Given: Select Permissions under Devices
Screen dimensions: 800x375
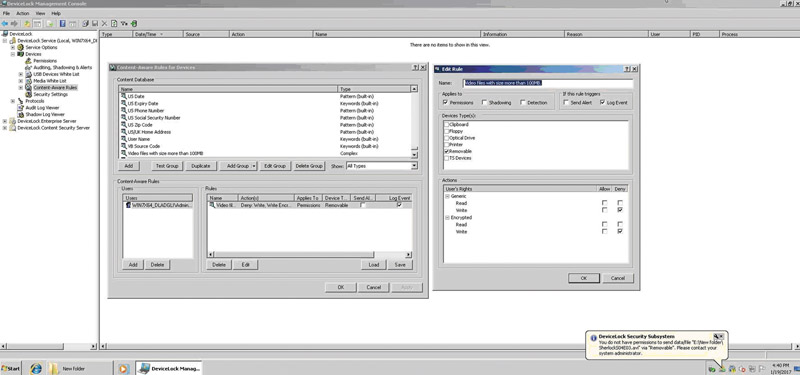Looking at the screenshot, I should 45,61.
